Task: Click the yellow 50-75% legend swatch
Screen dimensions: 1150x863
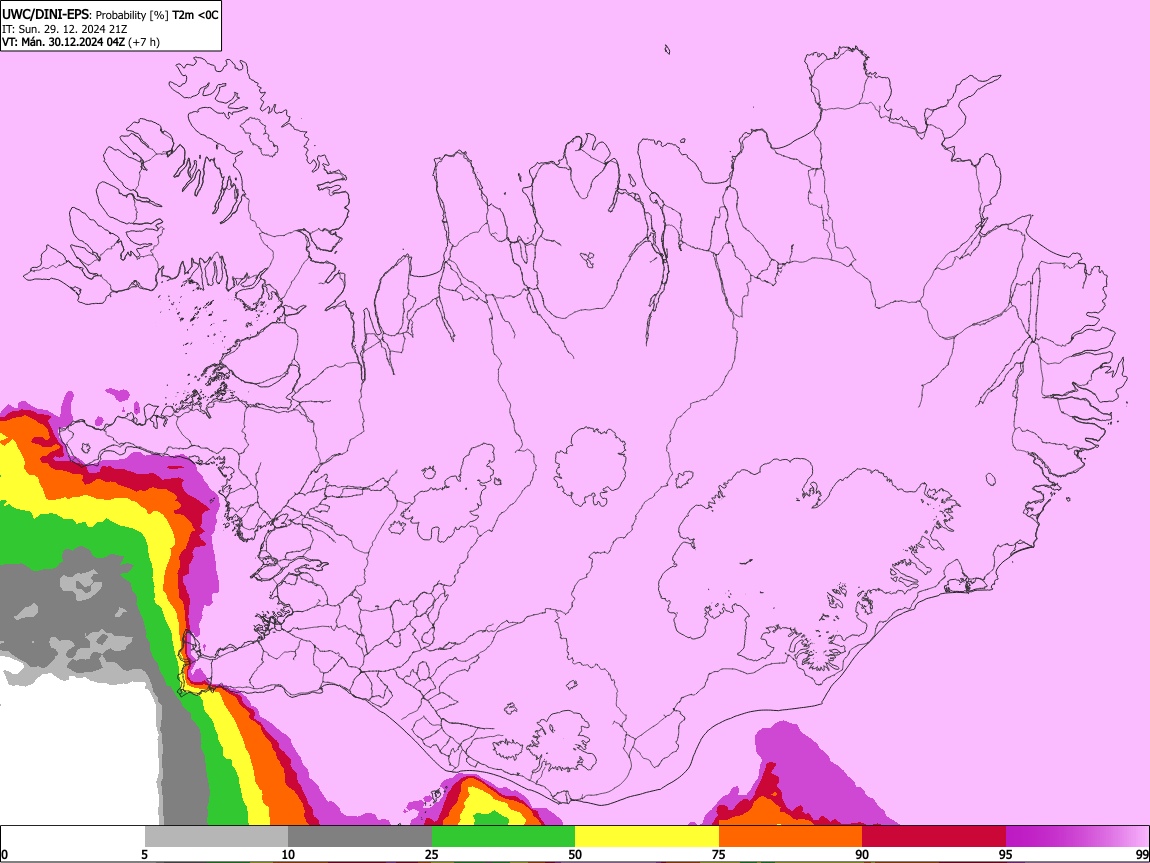Action: [647, 837]
